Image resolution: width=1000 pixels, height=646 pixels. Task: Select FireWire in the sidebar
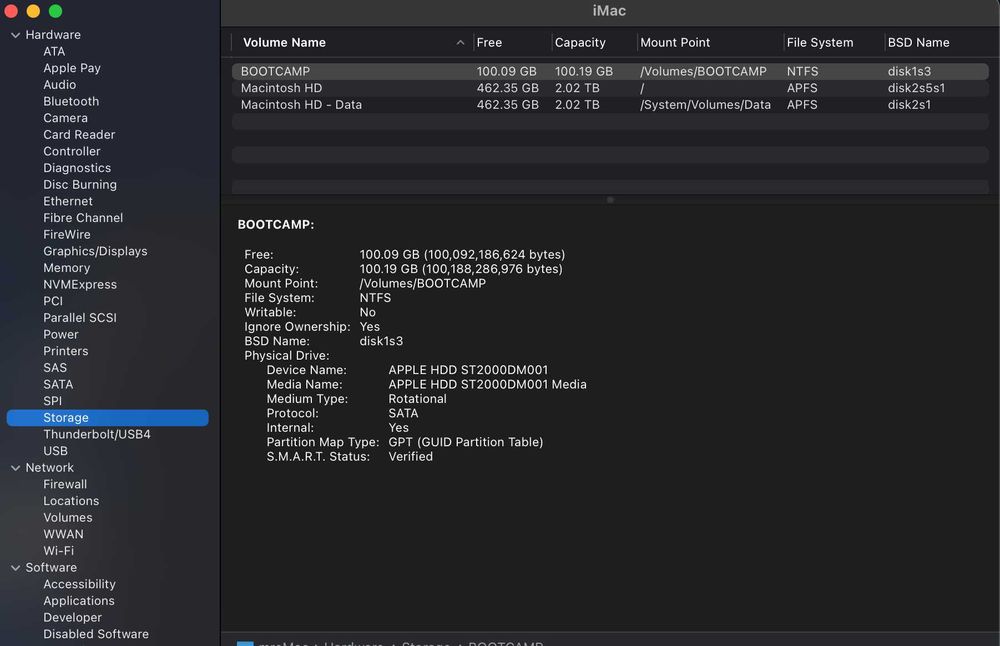coord(66,234)
